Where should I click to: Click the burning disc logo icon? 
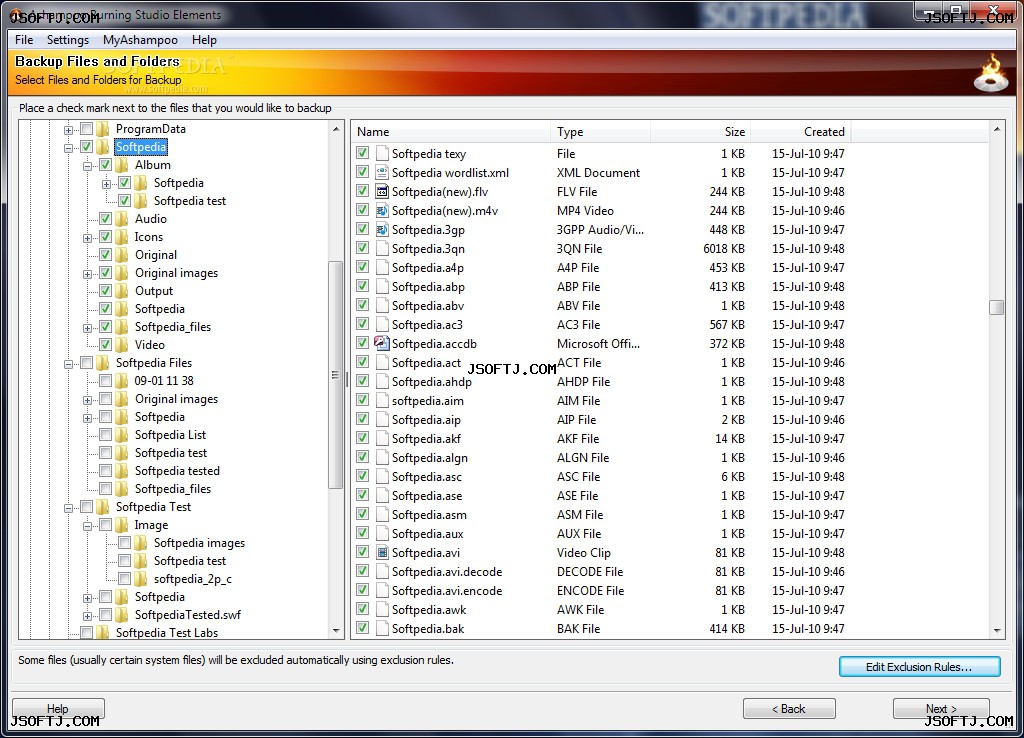[991, 73]
